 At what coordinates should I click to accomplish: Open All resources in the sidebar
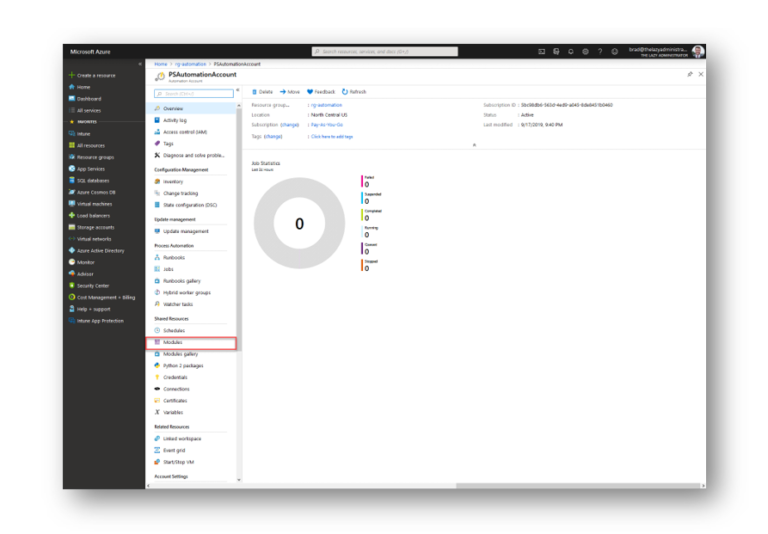[x=91, y=146]
